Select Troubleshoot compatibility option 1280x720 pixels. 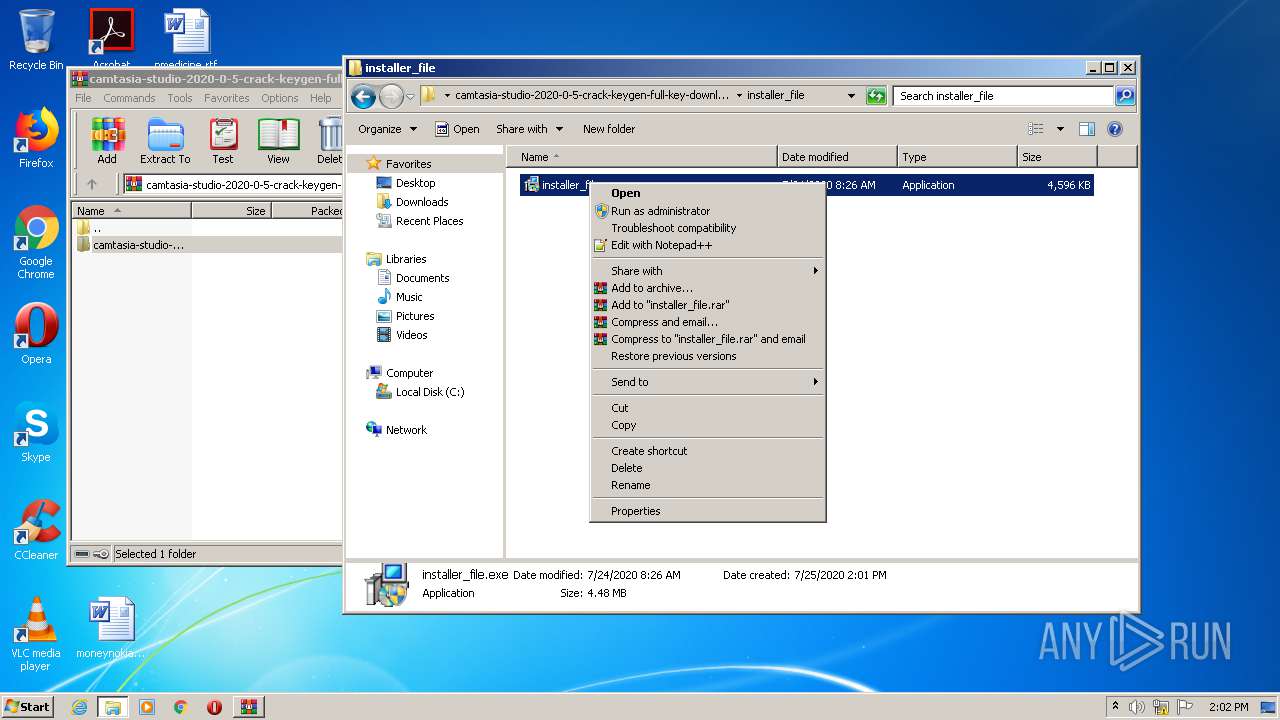(707, 228)
